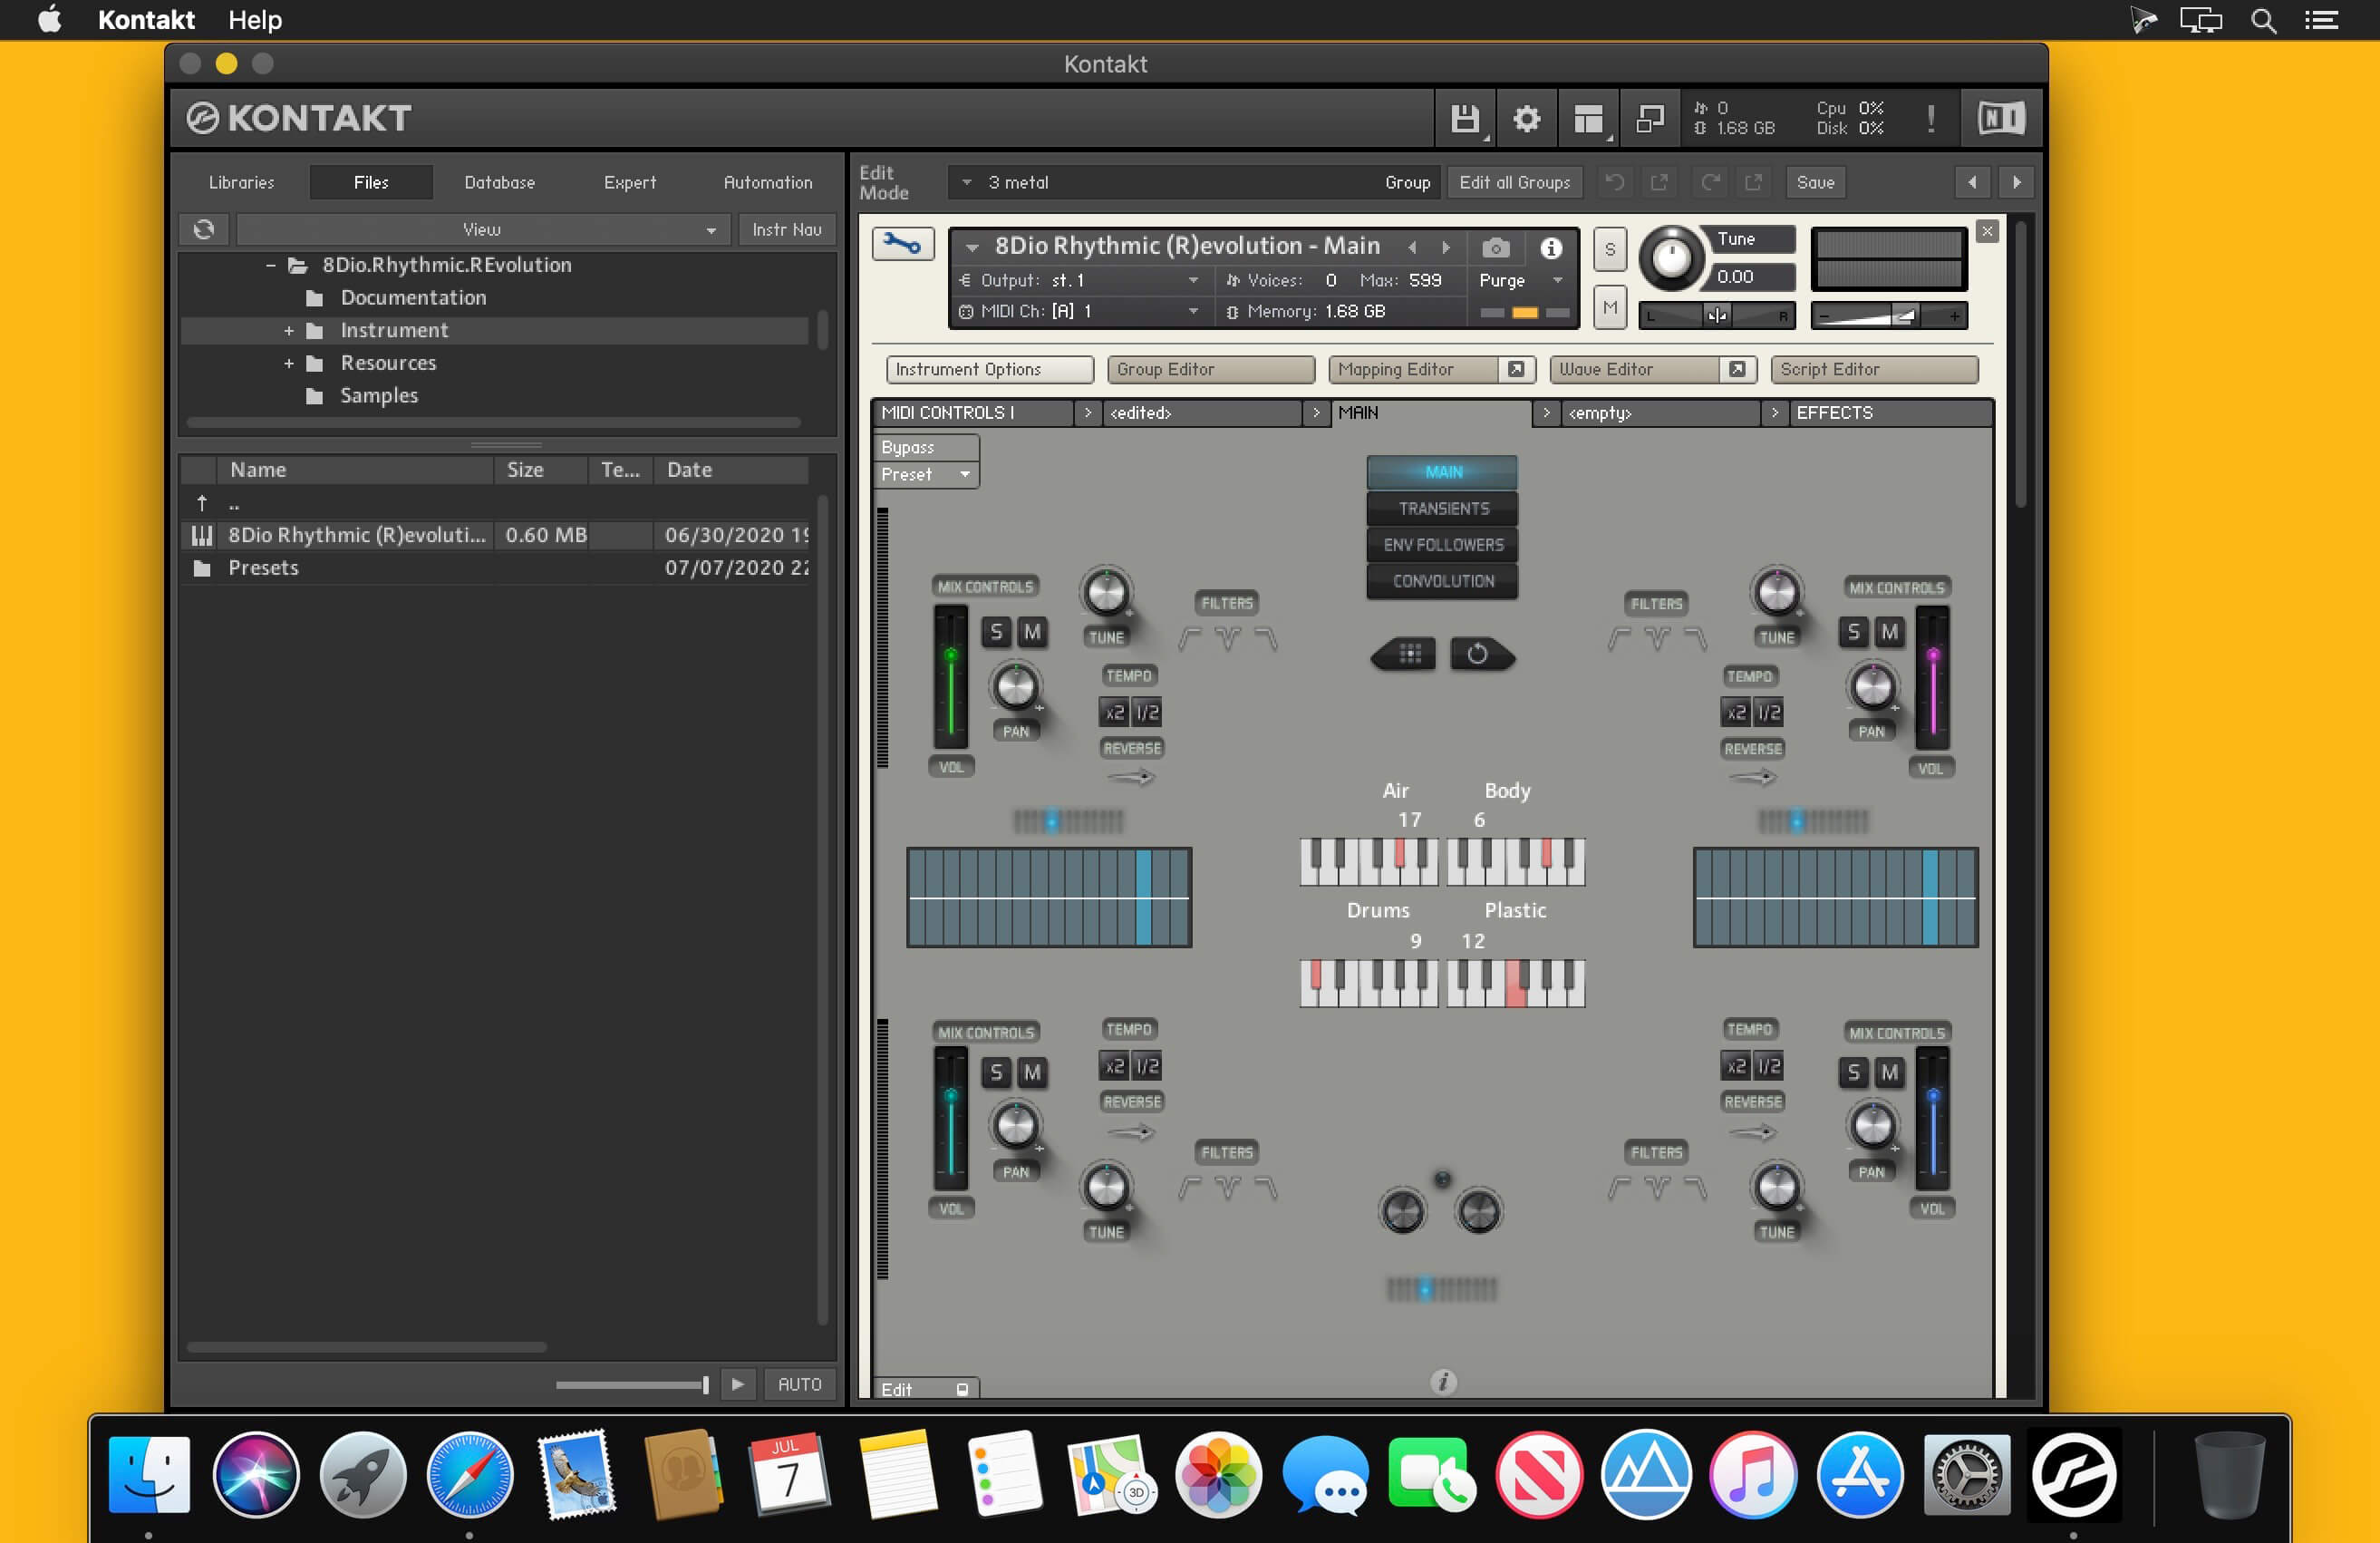Open the Kontakt app in the Dock
Screen dimensions: 2380x1543
click(2073, 1474)
